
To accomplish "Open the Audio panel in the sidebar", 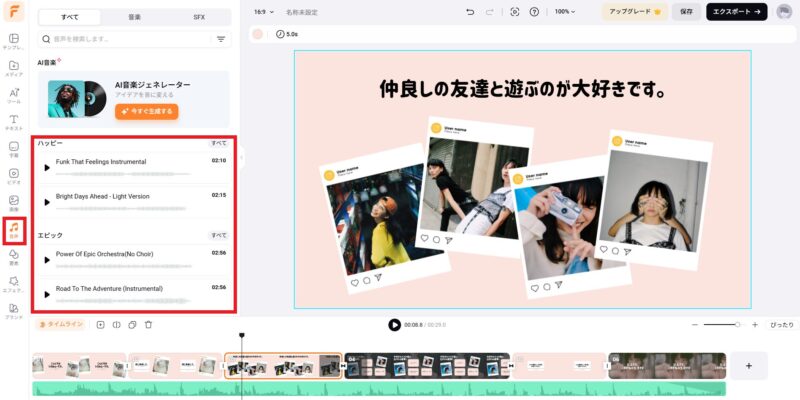I will coord(15,232).
